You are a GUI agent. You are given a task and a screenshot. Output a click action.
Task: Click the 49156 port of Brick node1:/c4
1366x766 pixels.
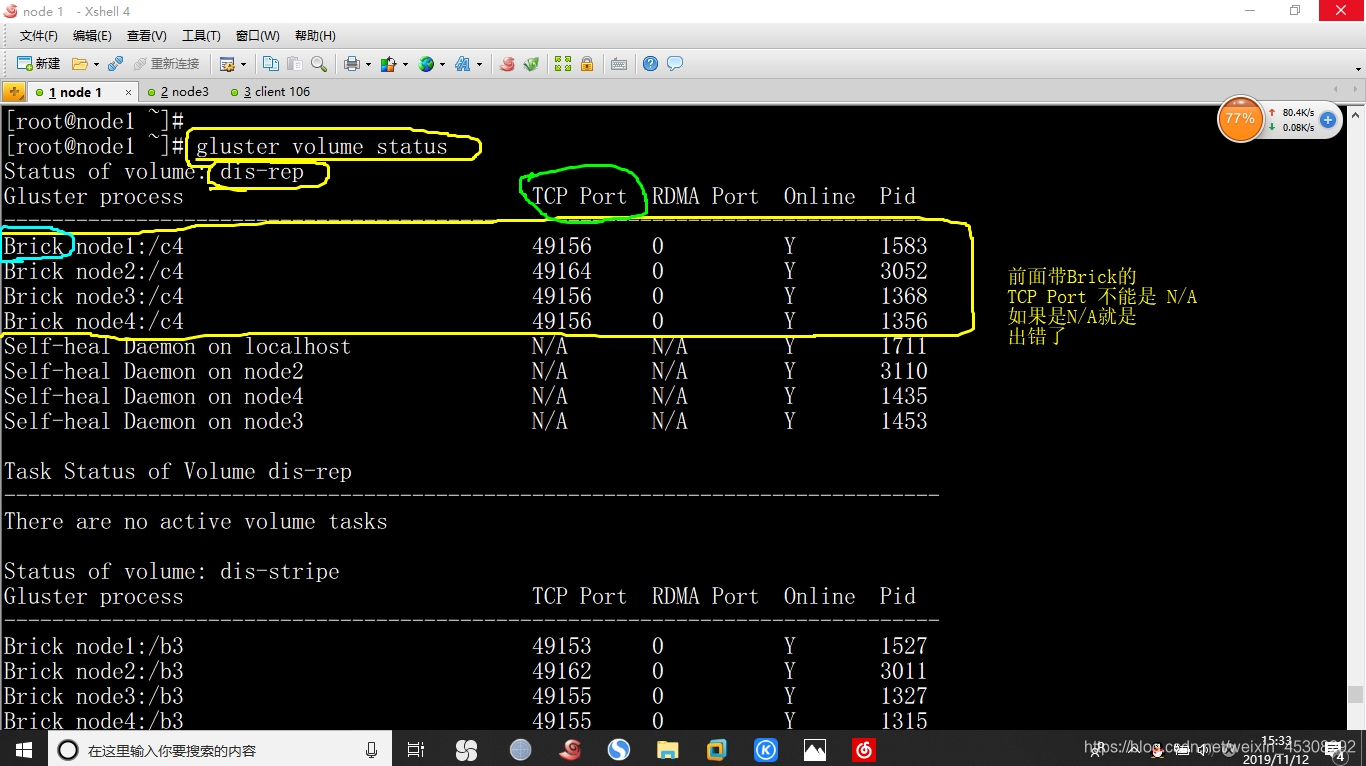(562, 246)
